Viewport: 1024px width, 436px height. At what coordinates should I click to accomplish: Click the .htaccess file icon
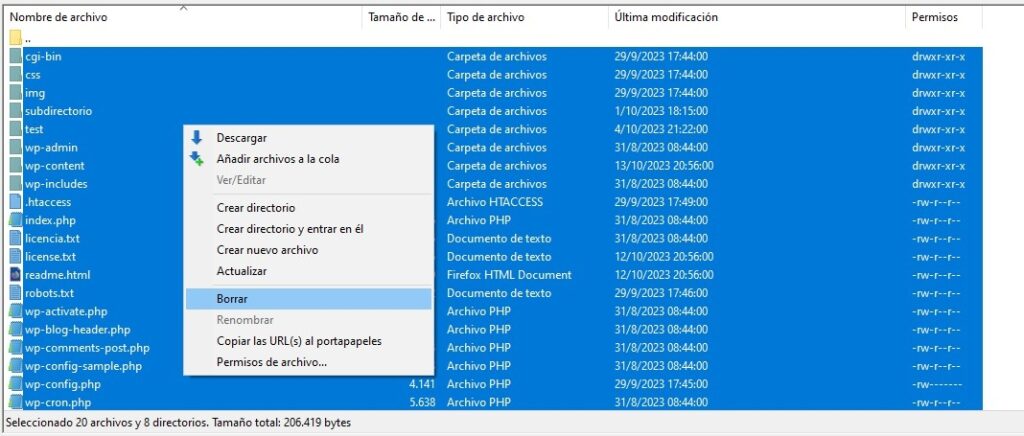click(x=16, y=202)
